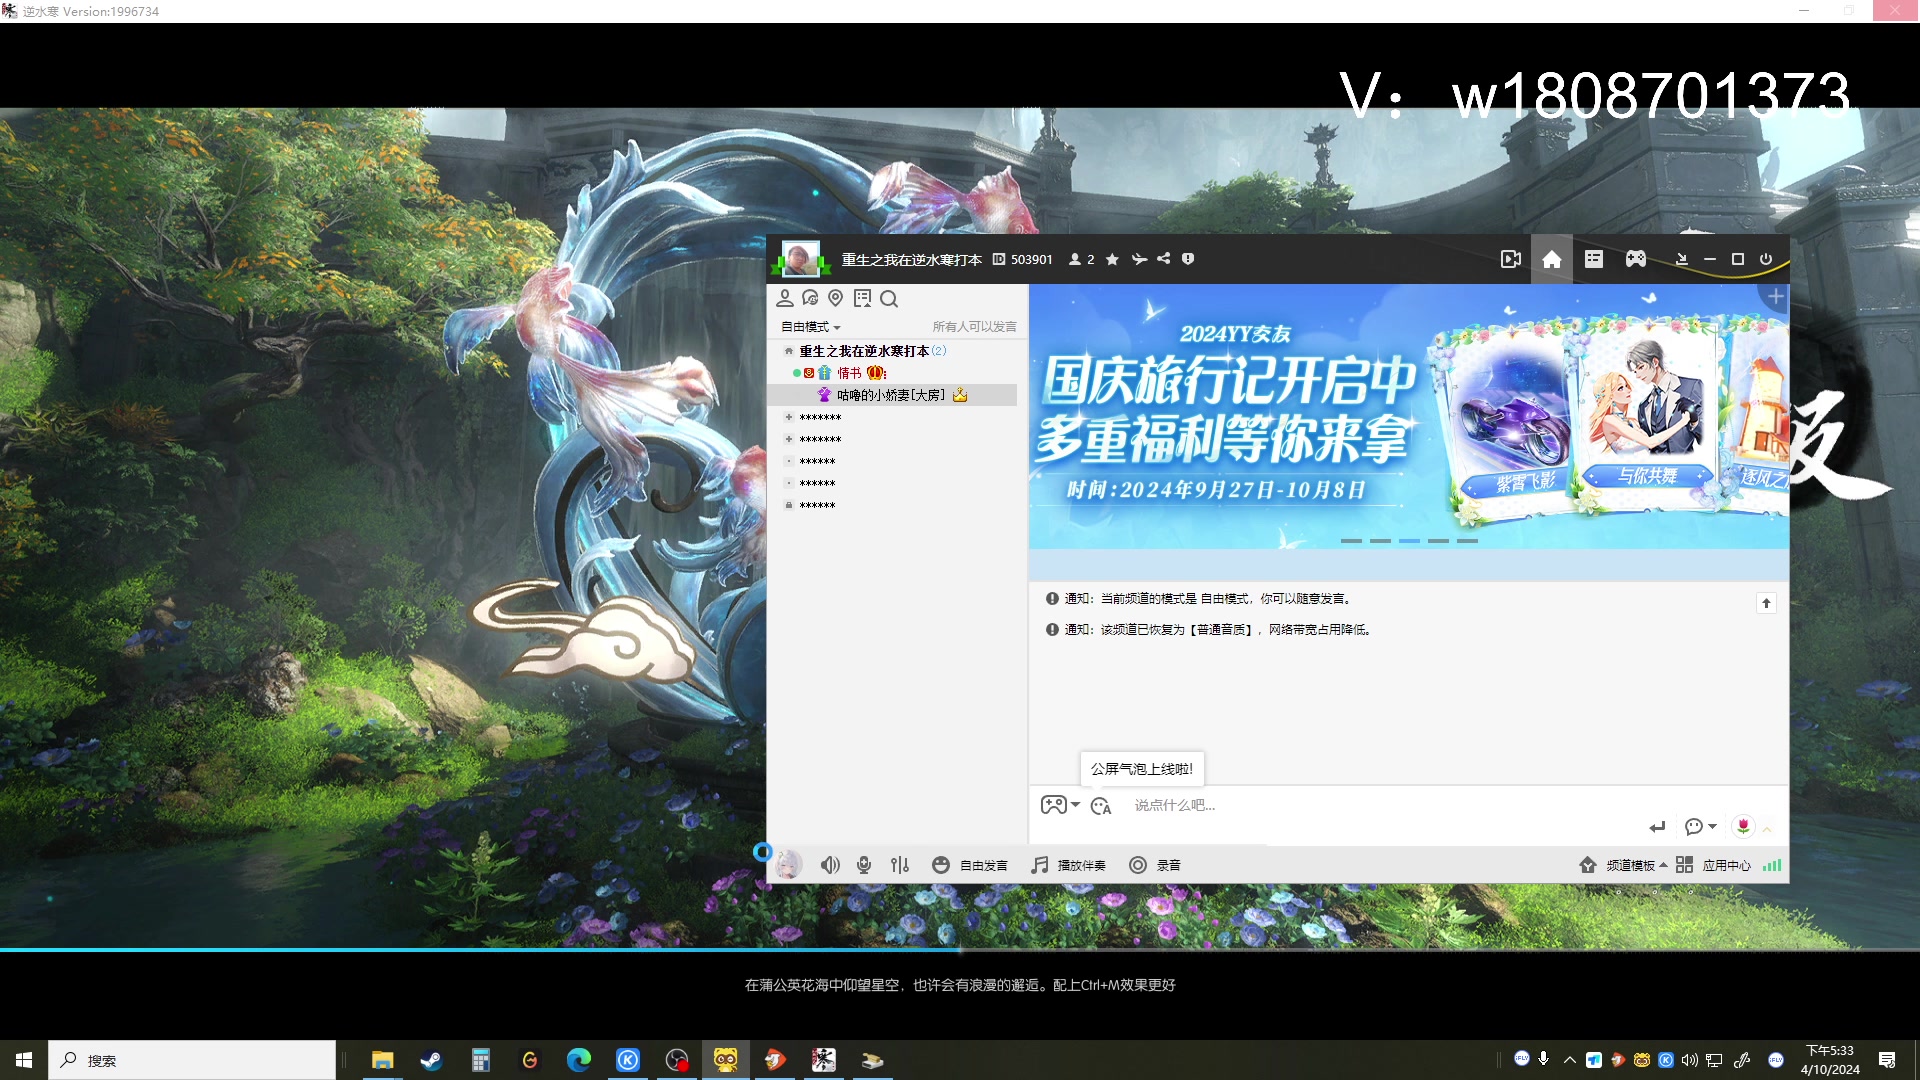The image size is (1920, 1080).
Task: Toggle 录音 recording
Action: click(x=1155, y=865)
